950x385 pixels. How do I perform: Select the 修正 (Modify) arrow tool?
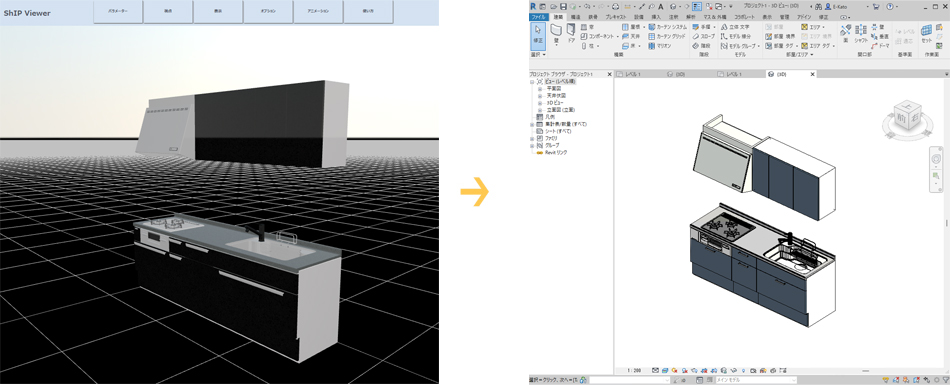point(538,35)
